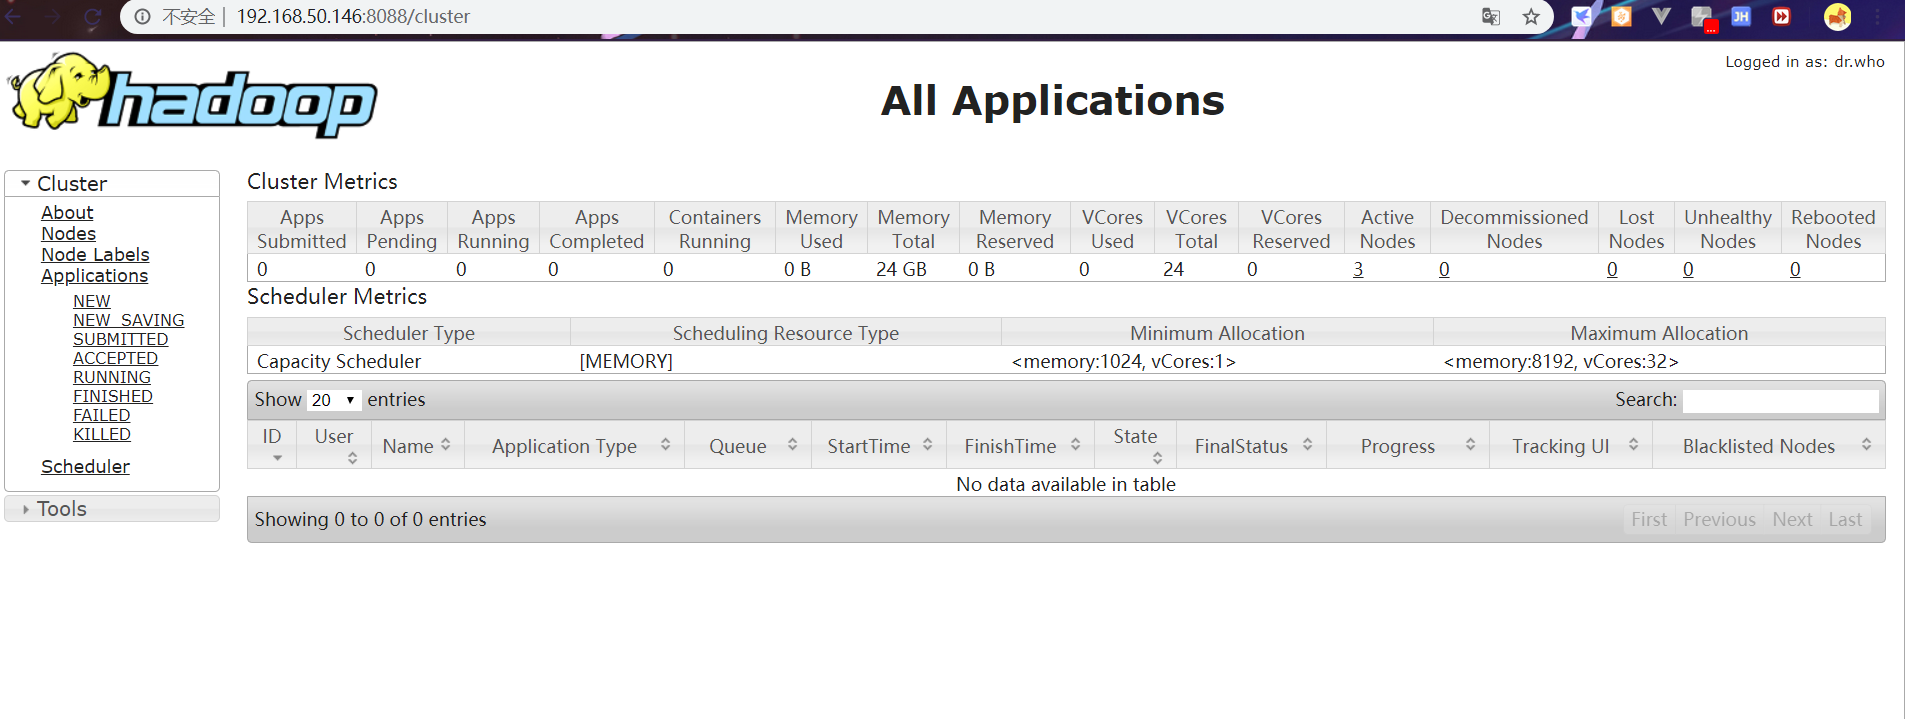
Task: Bookmark this page with the star icon
Action: click(x=1531, y=16)
